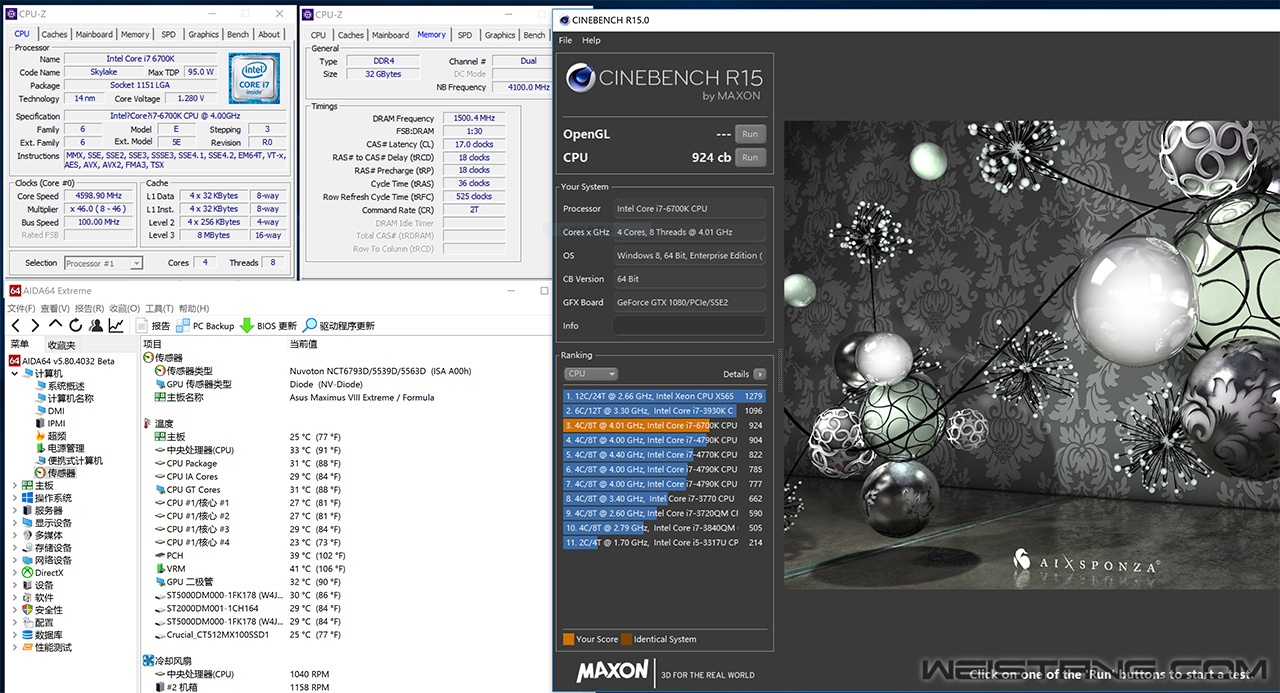Go up one level in AIDA64

tap(55, 326)
